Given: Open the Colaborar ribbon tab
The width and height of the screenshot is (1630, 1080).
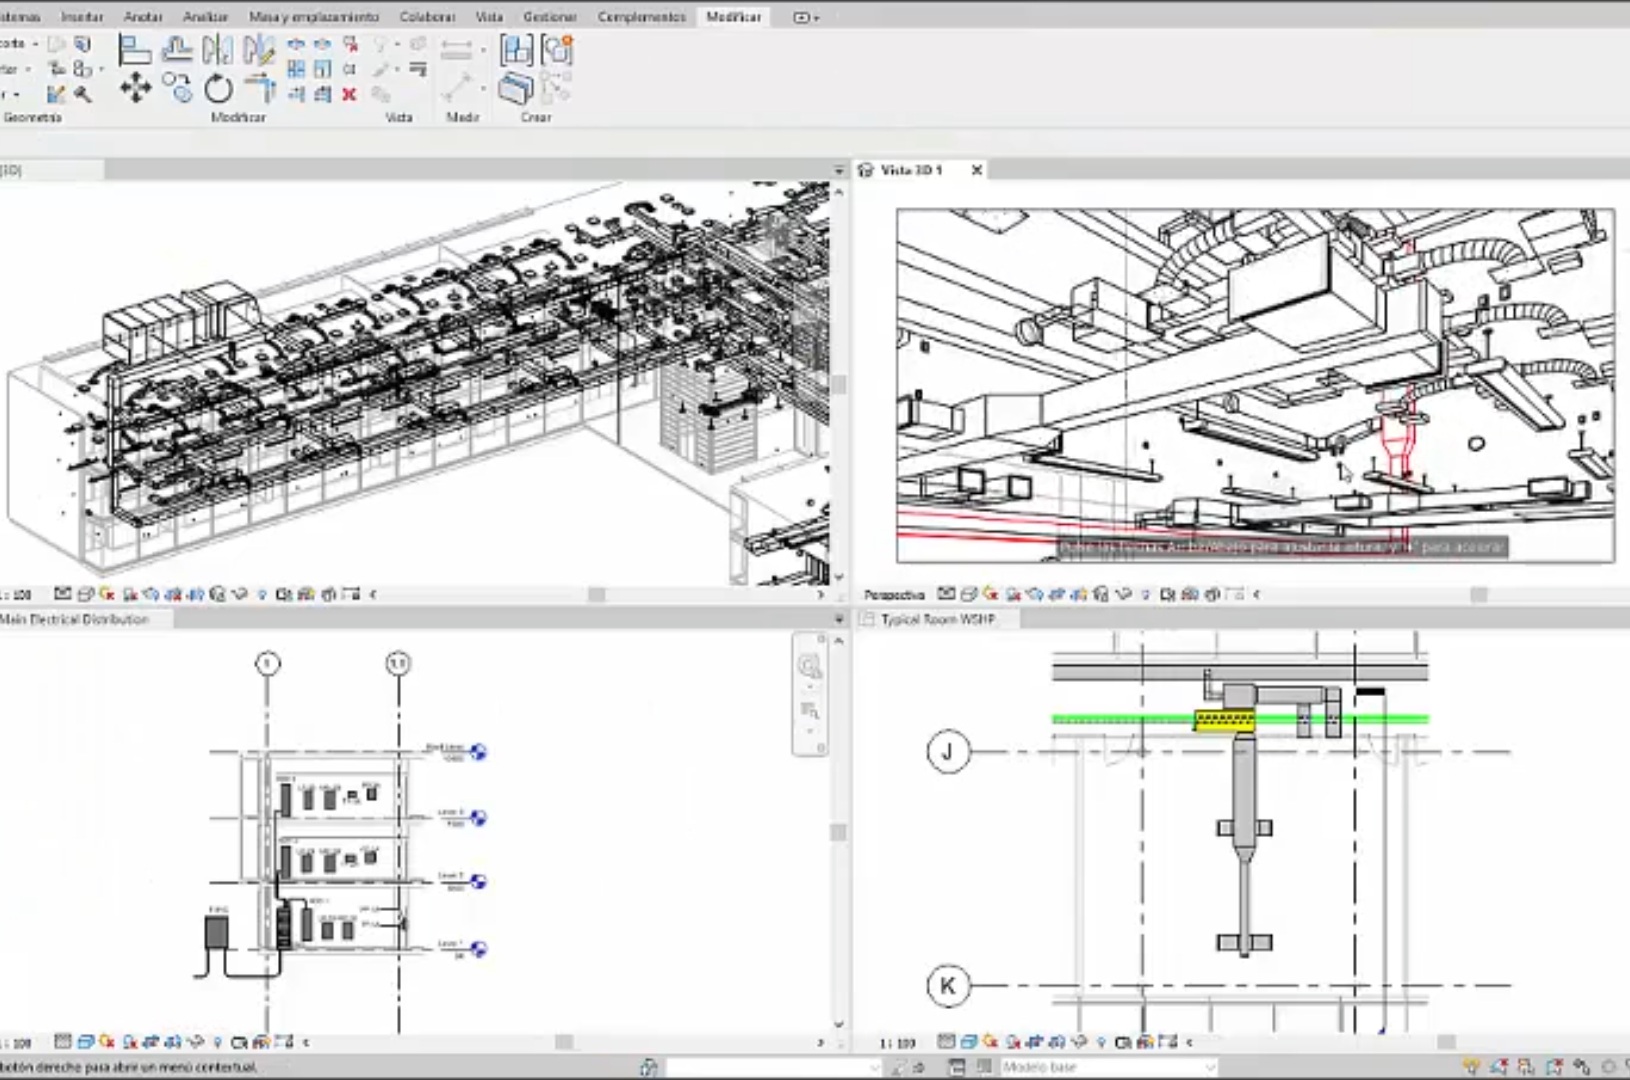Looking at the screenshot, I should point(427,17).
